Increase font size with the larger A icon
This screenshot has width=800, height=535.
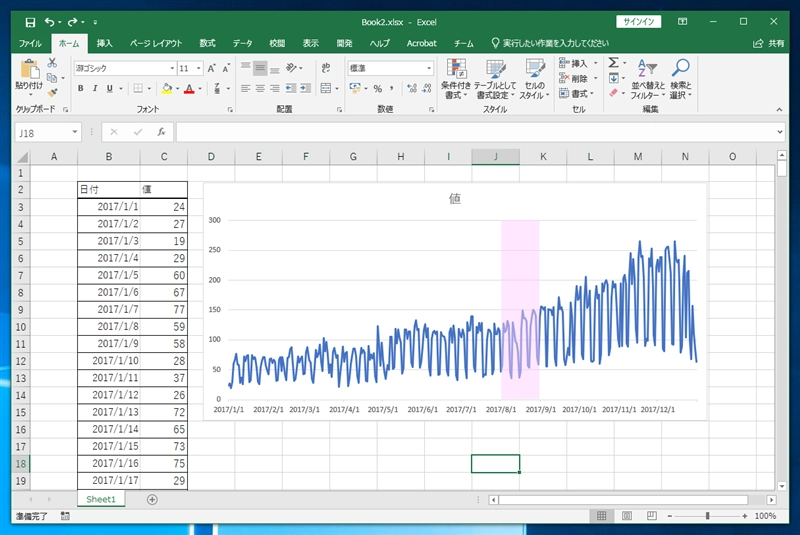tap(212, 68)
